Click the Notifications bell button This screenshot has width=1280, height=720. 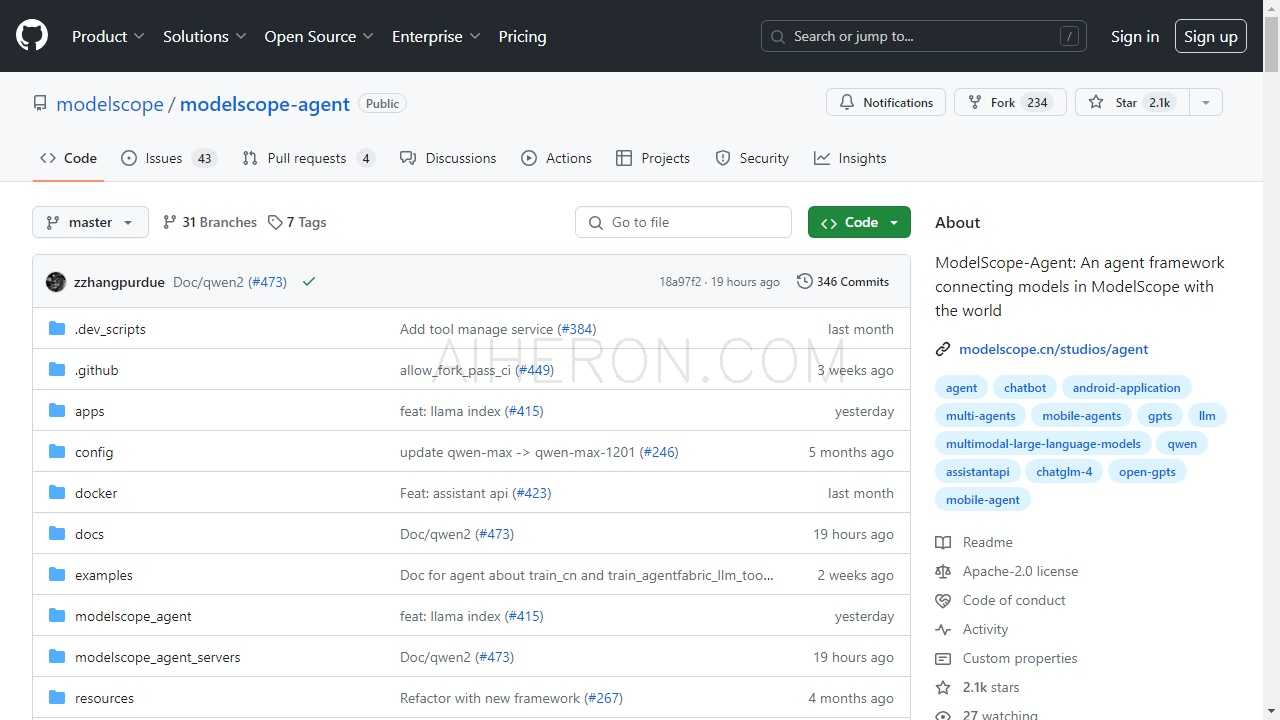tap(886, 102)
